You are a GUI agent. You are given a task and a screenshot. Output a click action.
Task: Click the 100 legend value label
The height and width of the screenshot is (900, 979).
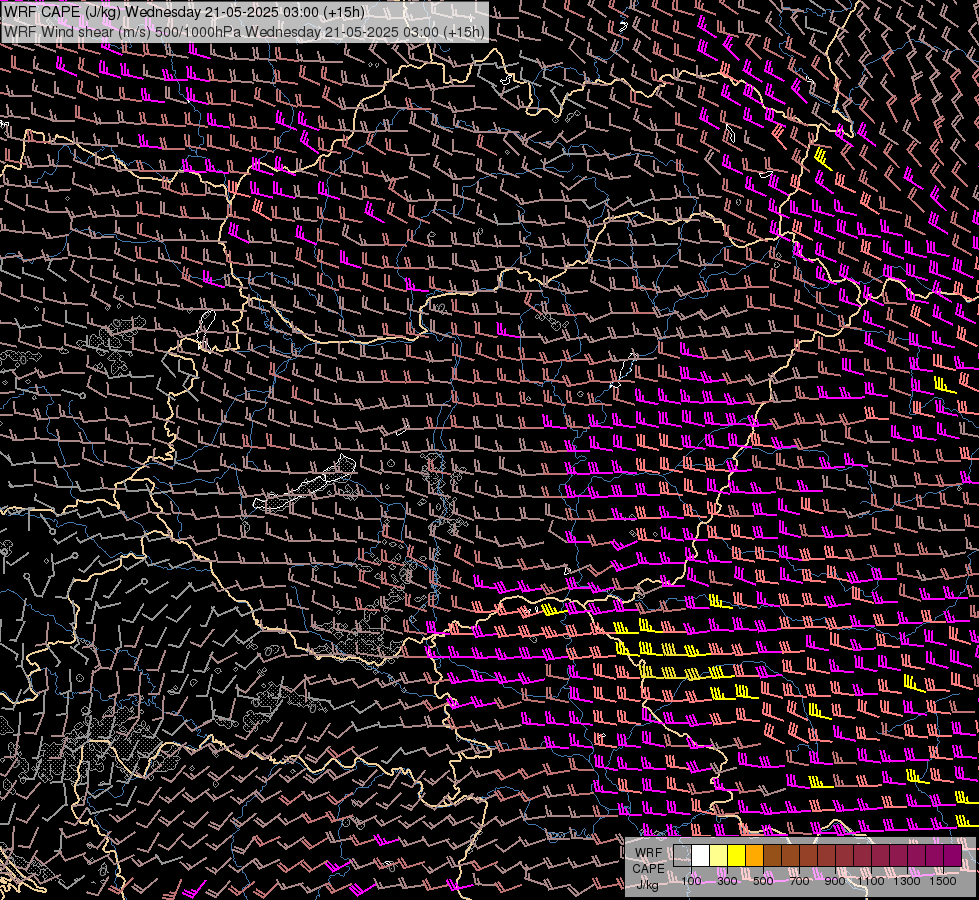click(x=692, y=881)
